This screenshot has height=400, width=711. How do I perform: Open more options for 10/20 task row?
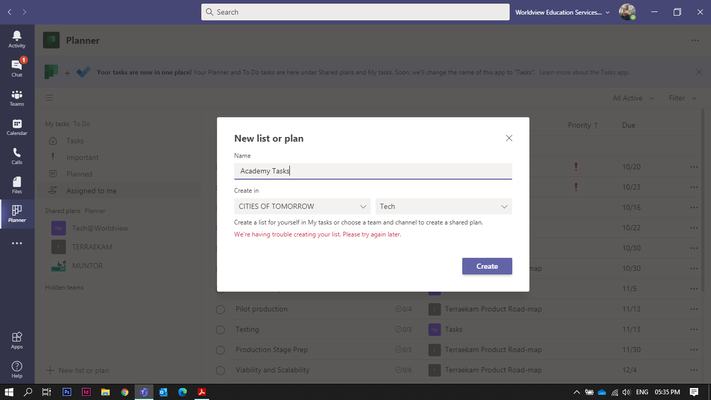point(694,167)
